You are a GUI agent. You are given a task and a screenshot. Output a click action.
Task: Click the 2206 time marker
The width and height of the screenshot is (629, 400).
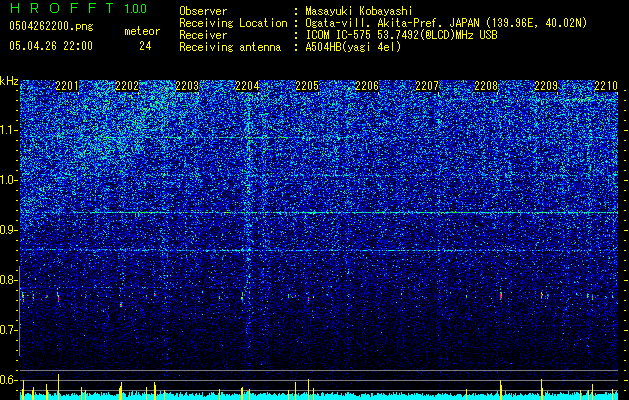click(367, 86)
